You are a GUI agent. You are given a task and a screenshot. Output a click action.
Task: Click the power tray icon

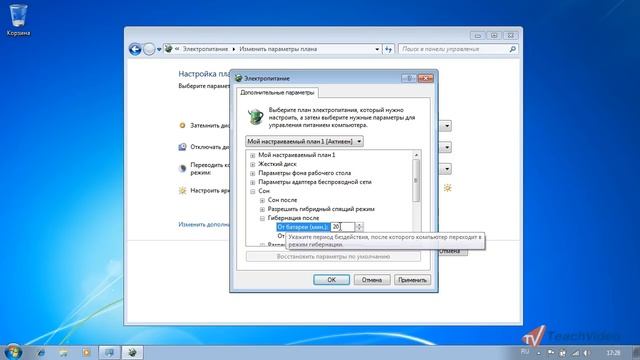[563, 353]
